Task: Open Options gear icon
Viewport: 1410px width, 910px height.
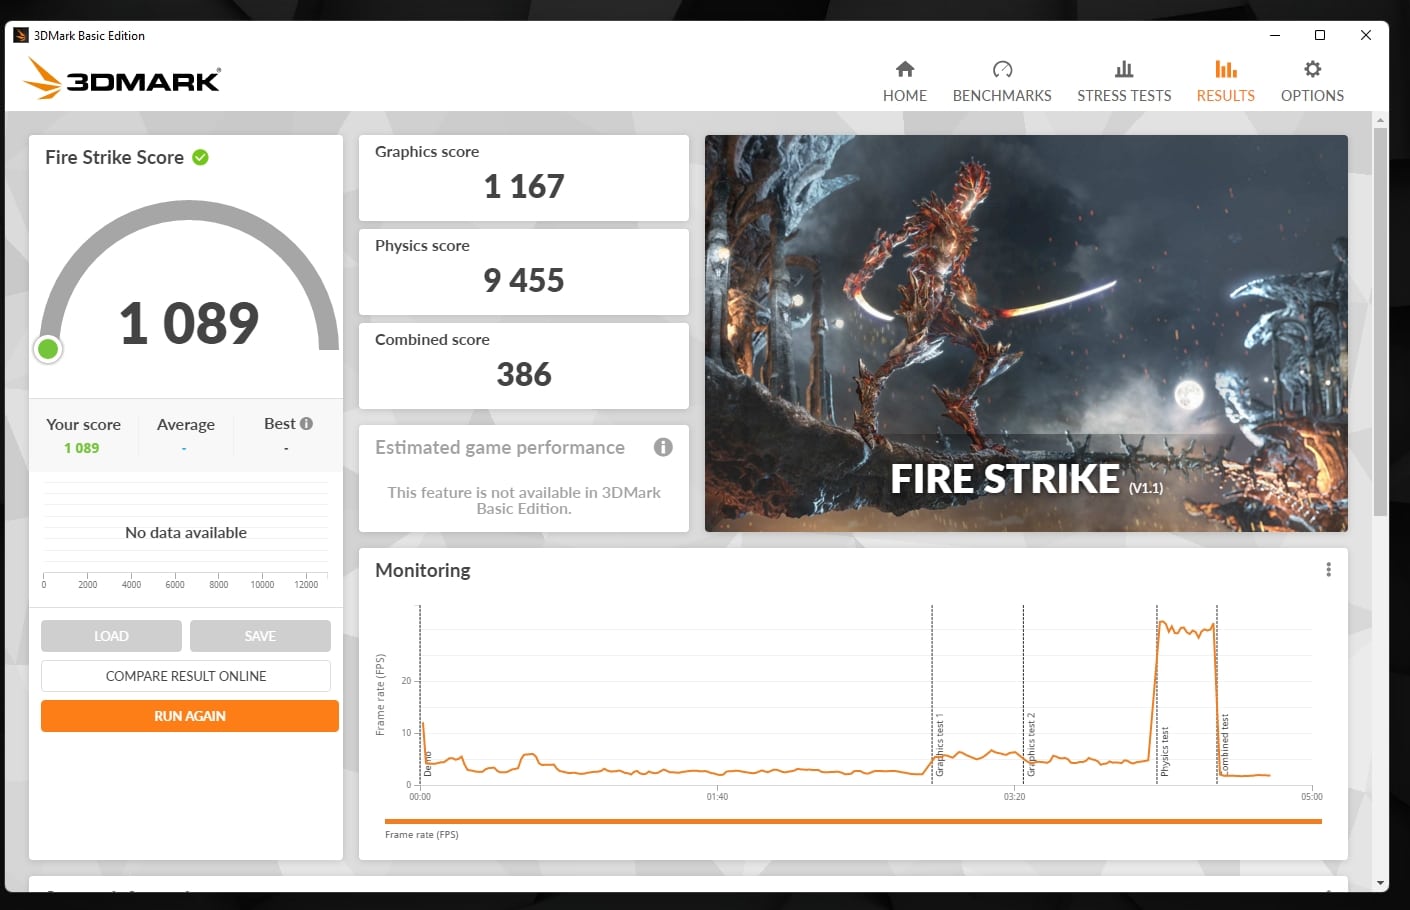Action: (x=1312, y=69)
